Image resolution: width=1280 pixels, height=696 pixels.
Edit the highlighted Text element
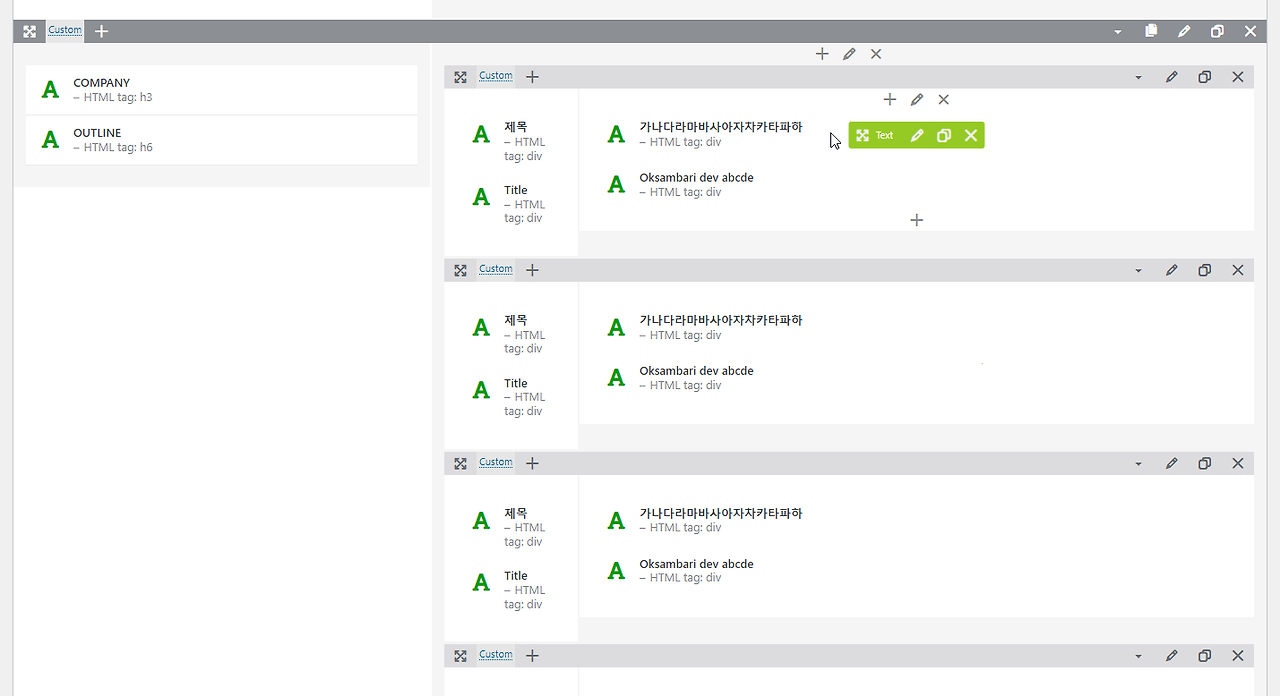coord(917,135)
